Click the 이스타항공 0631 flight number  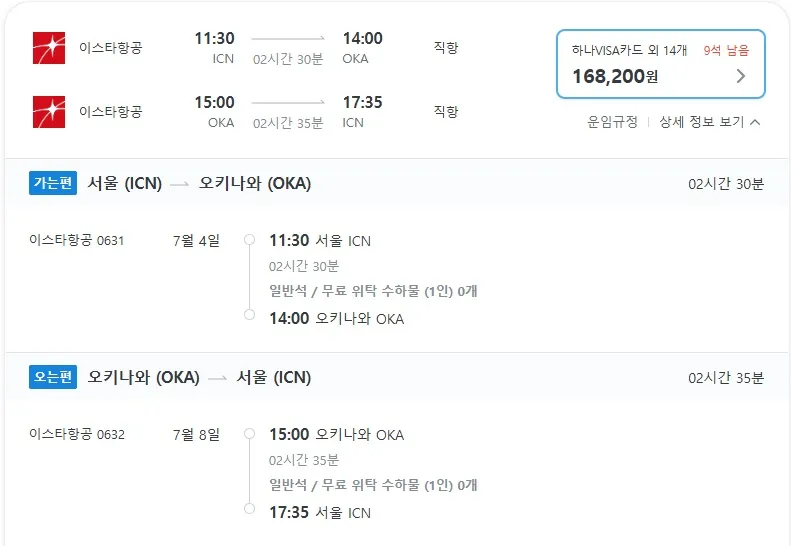coord(77,240)
